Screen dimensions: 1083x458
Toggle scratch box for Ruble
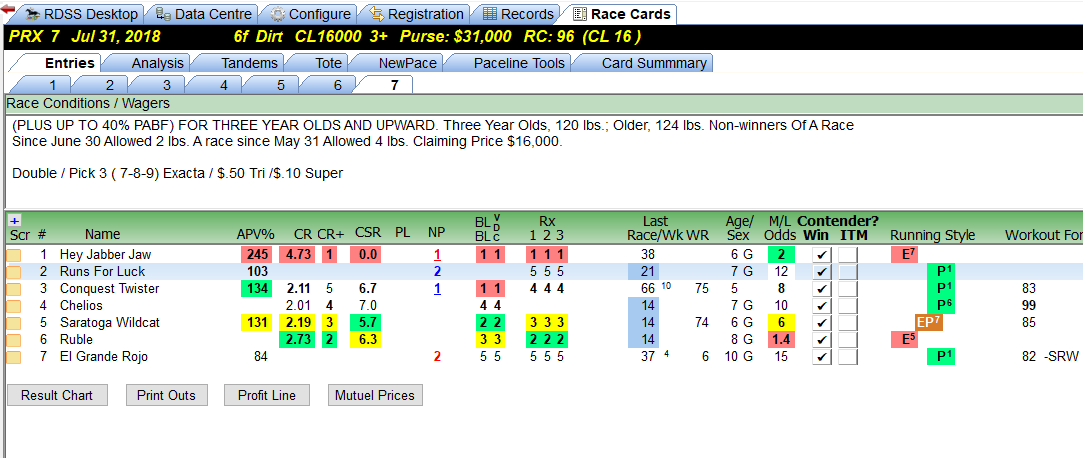coord(14,340)
